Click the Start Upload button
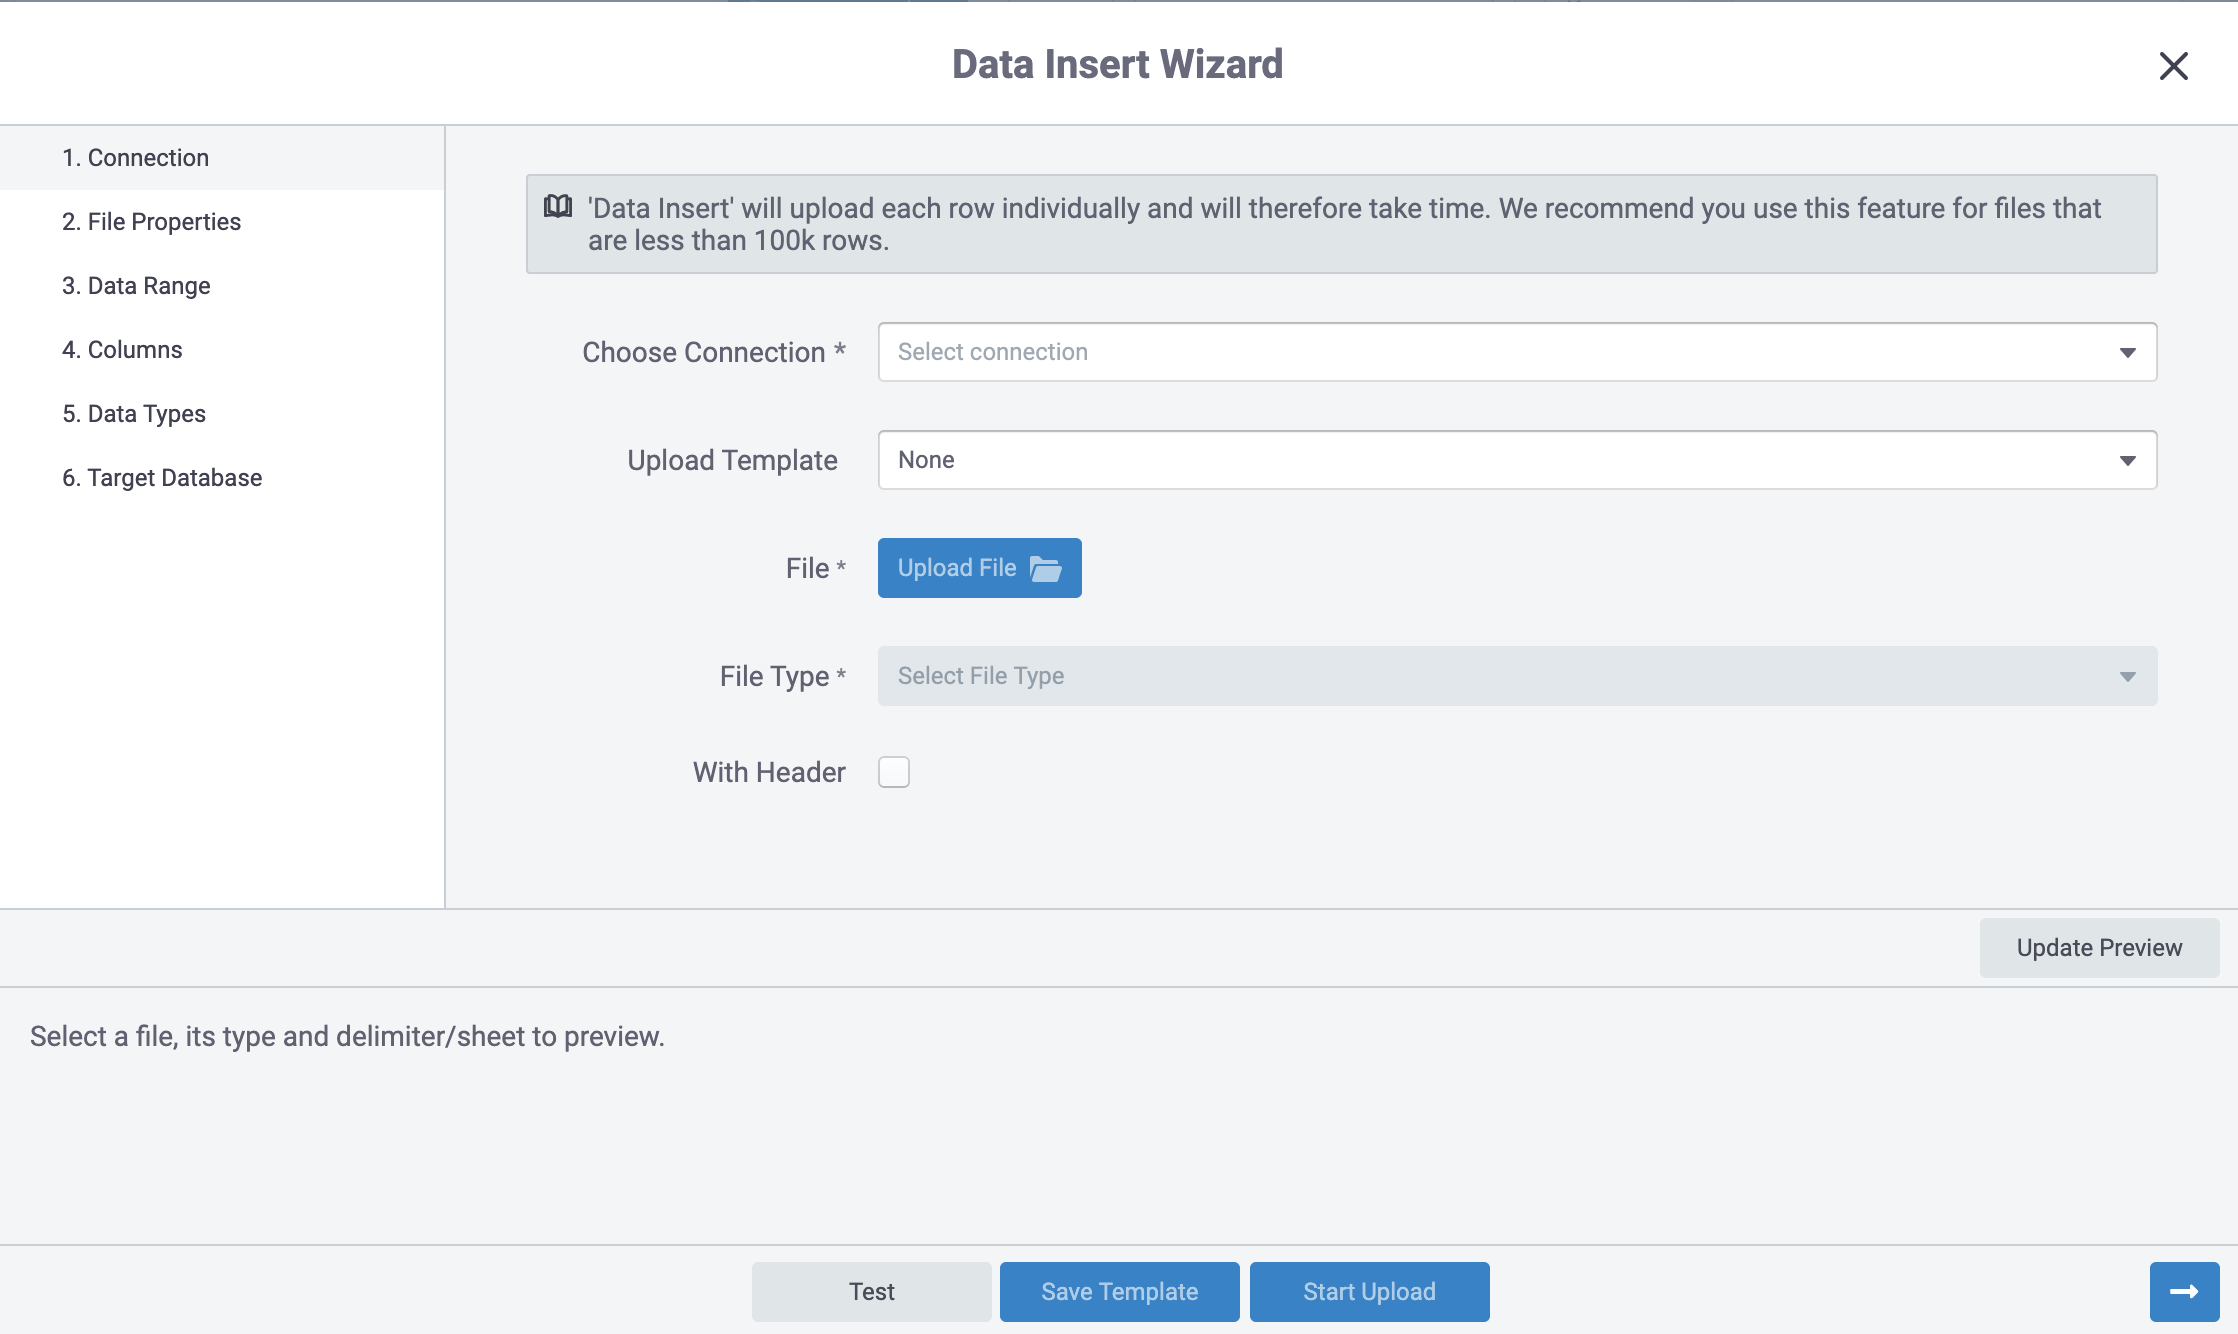The width and height of the screenshot is (2238, 1334). click(x=1370, y=1292)
